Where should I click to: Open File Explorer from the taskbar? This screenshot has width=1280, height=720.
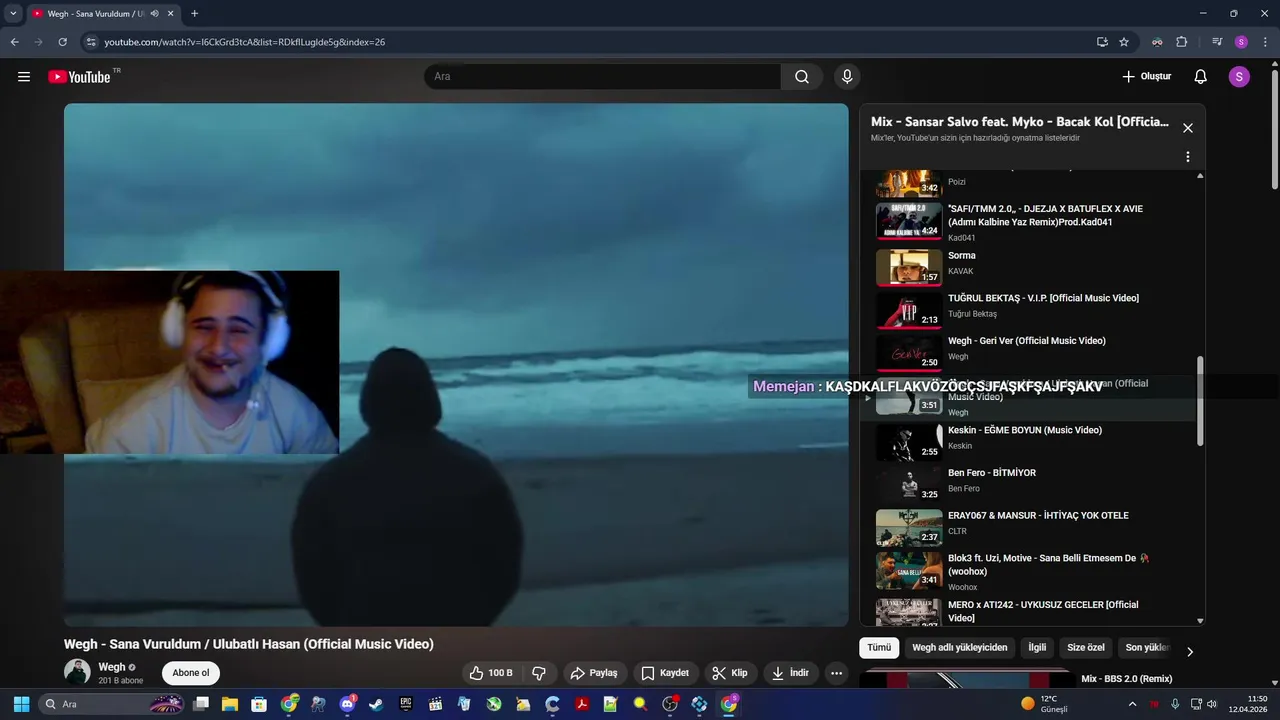pos(229,704)
